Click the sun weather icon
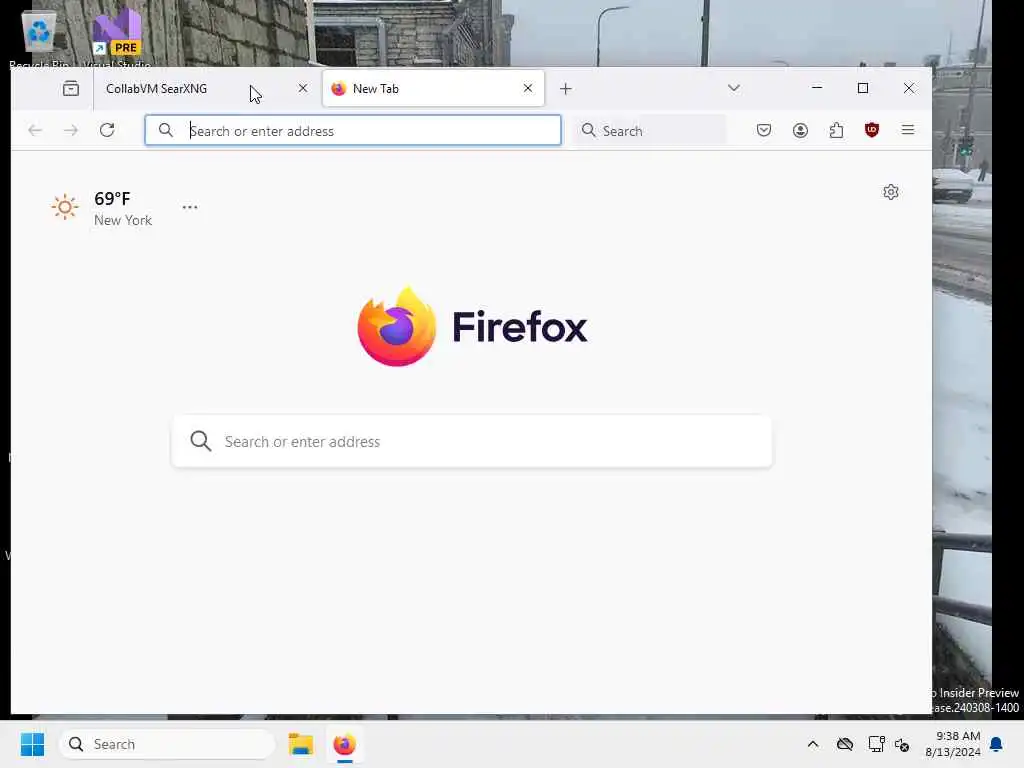The image size is (1024, 768). (65, 208)
